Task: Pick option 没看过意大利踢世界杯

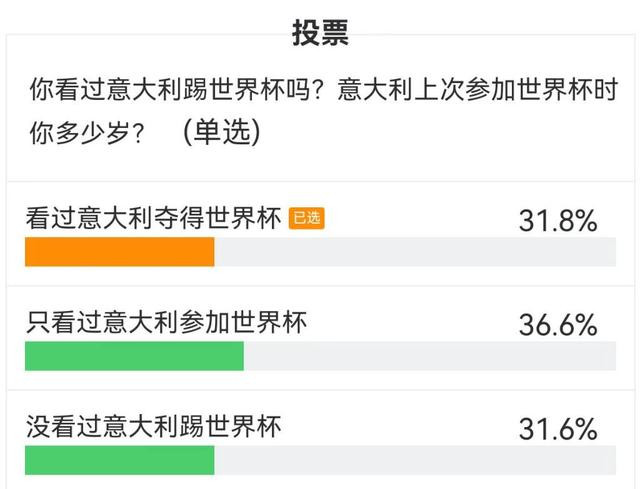Action: pos(154,427)
